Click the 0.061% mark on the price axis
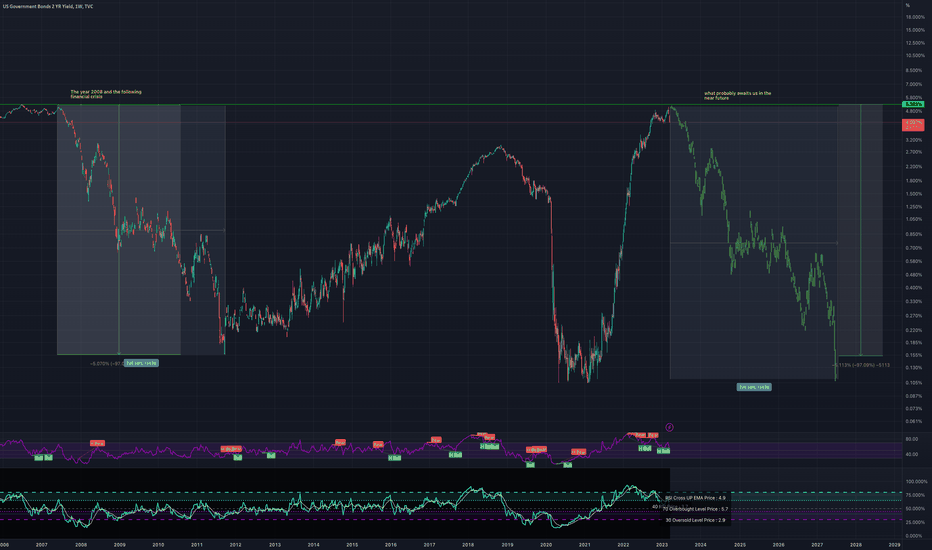The width and height of the screenshot is (932, 550). pos(914,421)
